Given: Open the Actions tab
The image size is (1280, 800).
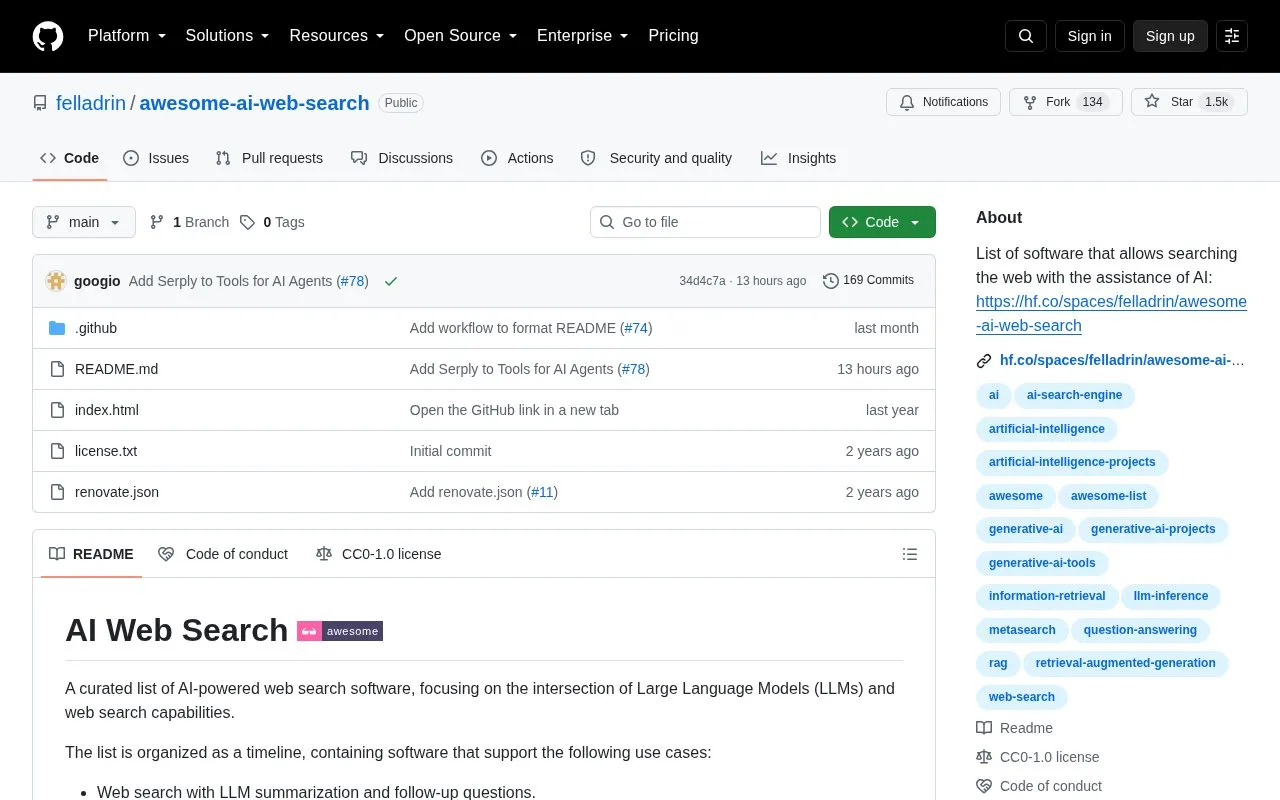Looking at the screenshot, I should click(x=517, y=158).
